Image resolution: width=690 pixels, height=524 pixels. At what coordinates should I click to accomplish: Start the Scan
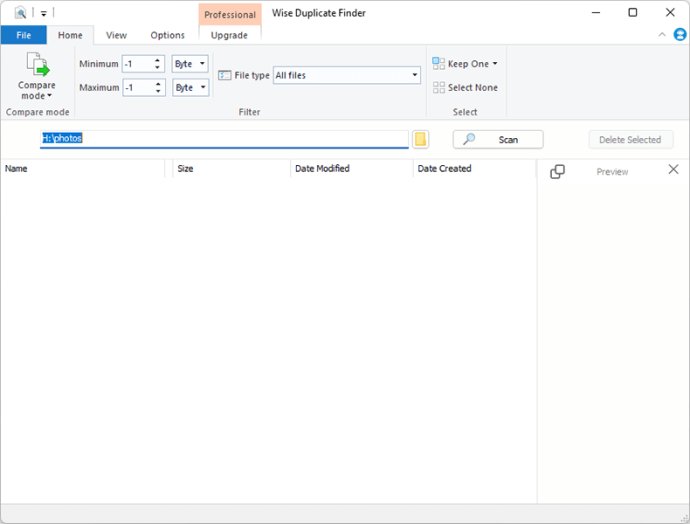[x=498, y=139]
